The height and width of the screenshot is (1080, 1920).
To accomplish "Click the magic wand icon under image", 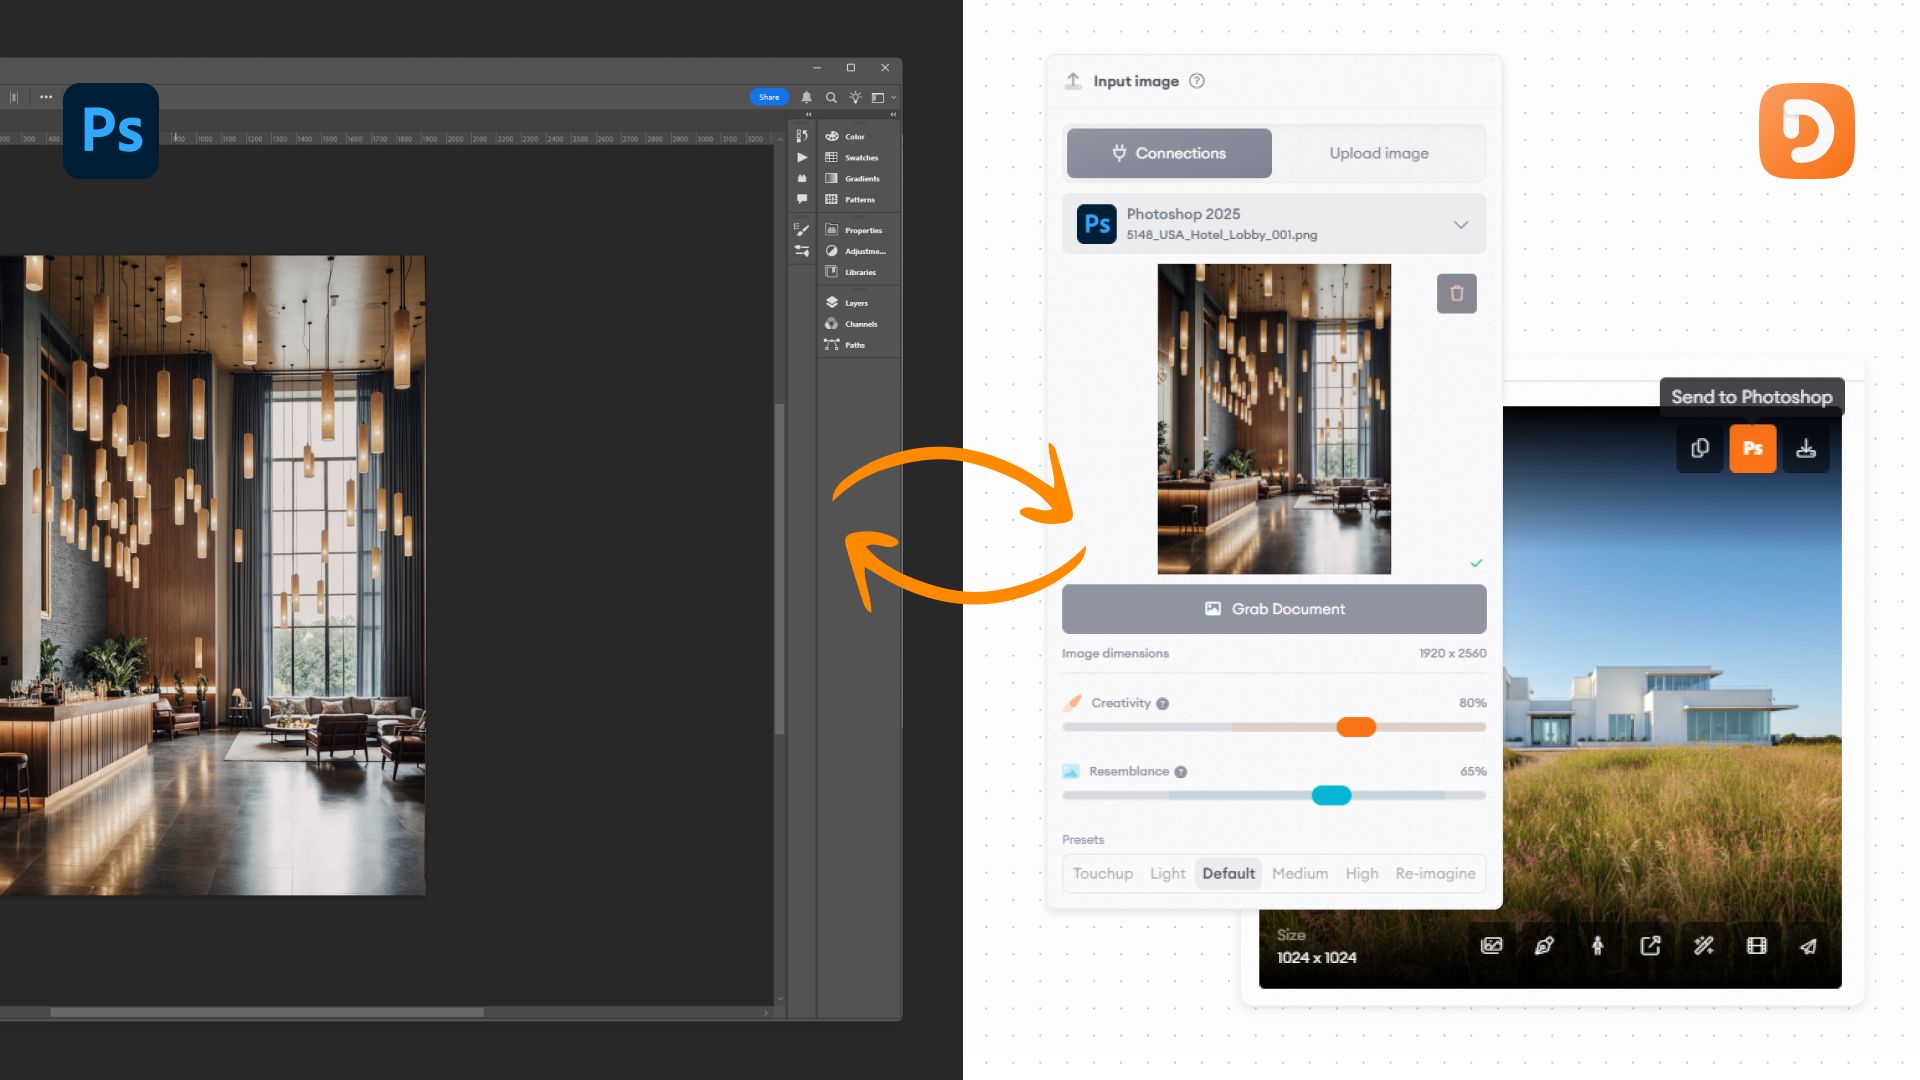I will coord(1703,946).
